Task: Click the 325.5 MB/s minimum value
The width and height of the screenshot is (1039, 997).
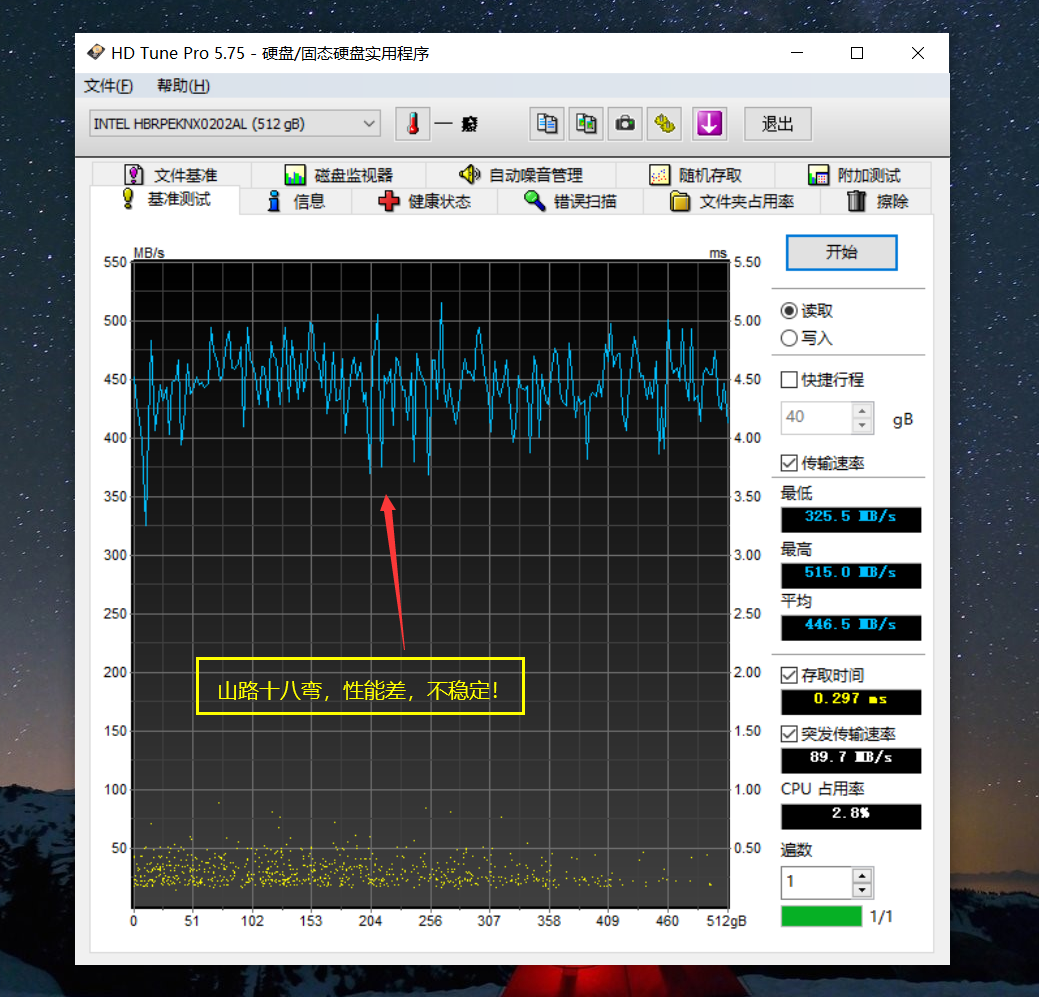Action: click(x=851, y=519)
